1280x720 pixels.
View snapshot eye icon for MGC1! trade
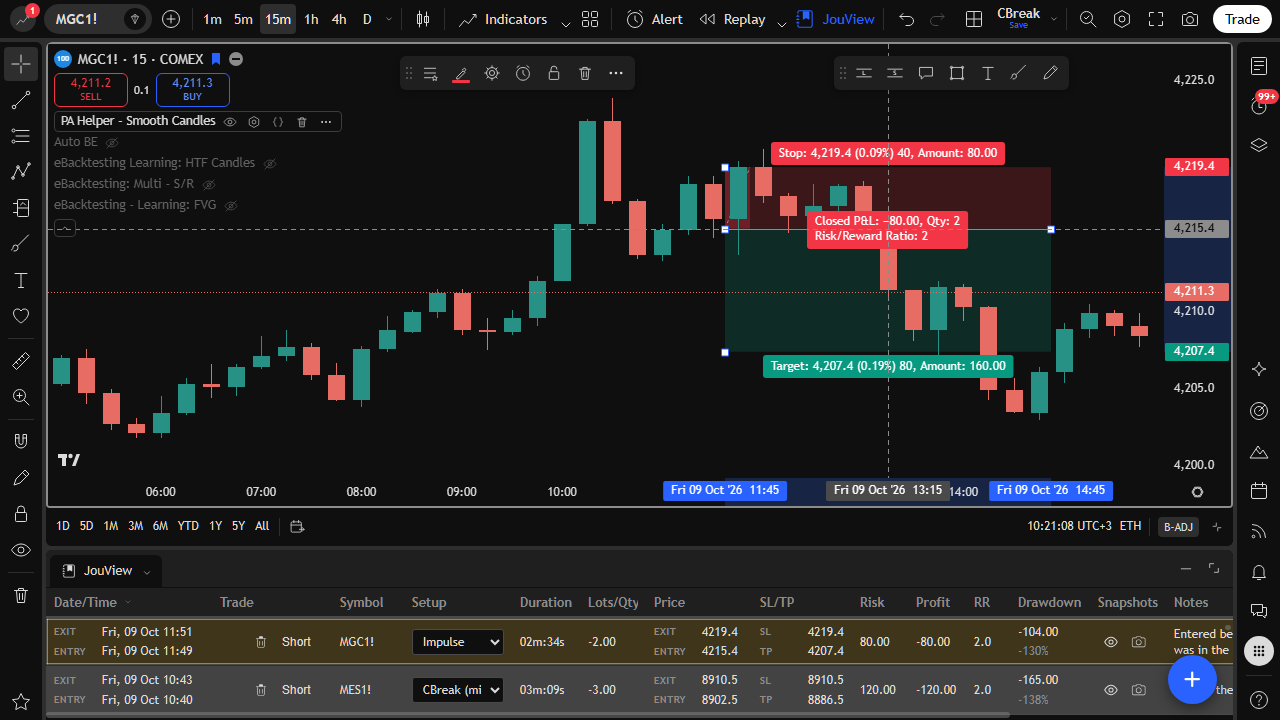[x=1110, y=642]
